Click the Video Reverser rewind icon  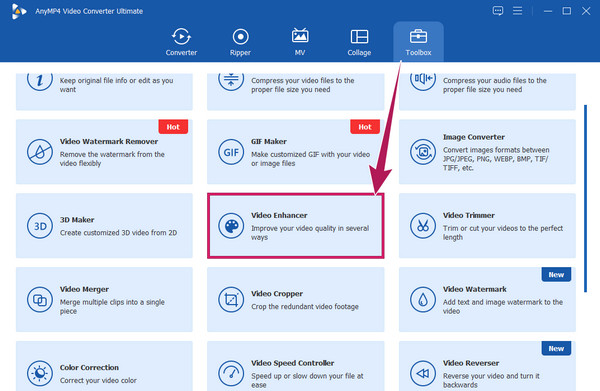[423, 373]
